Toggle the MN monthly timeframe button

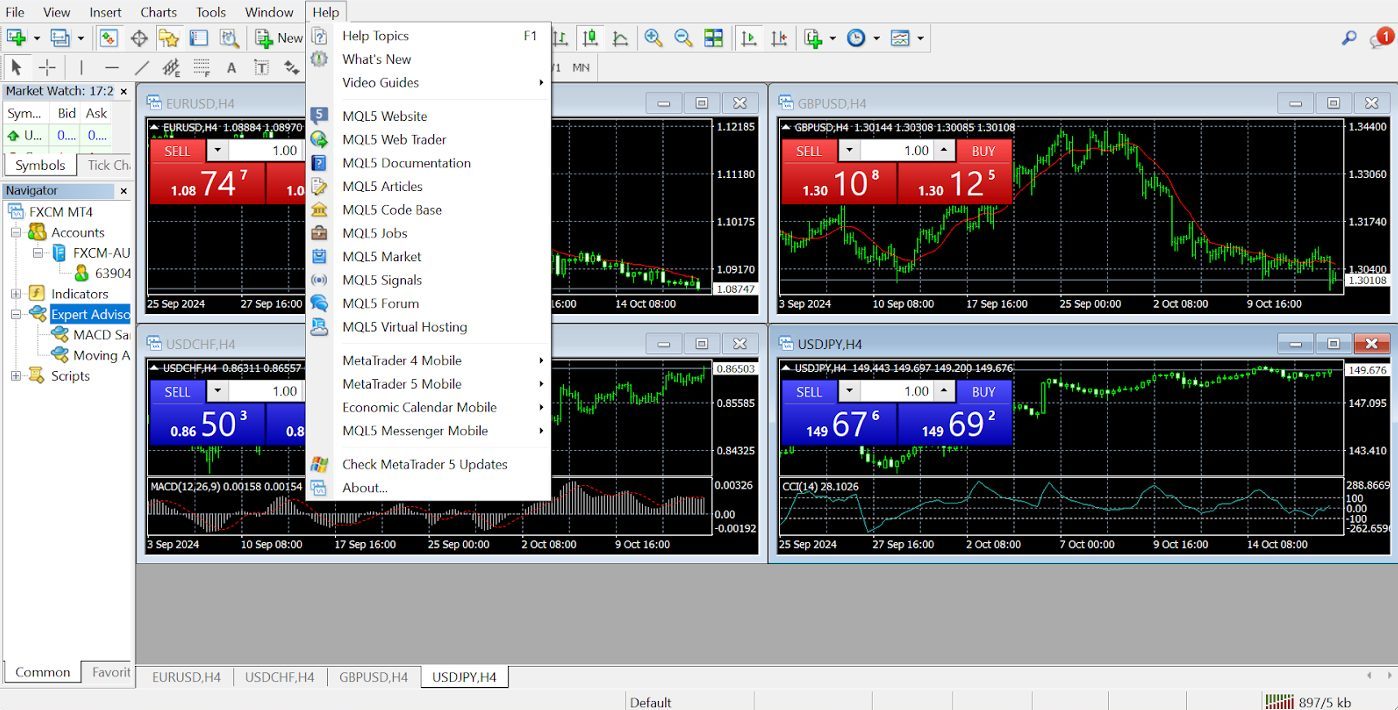pyautogui.click(x=581, y=68)
